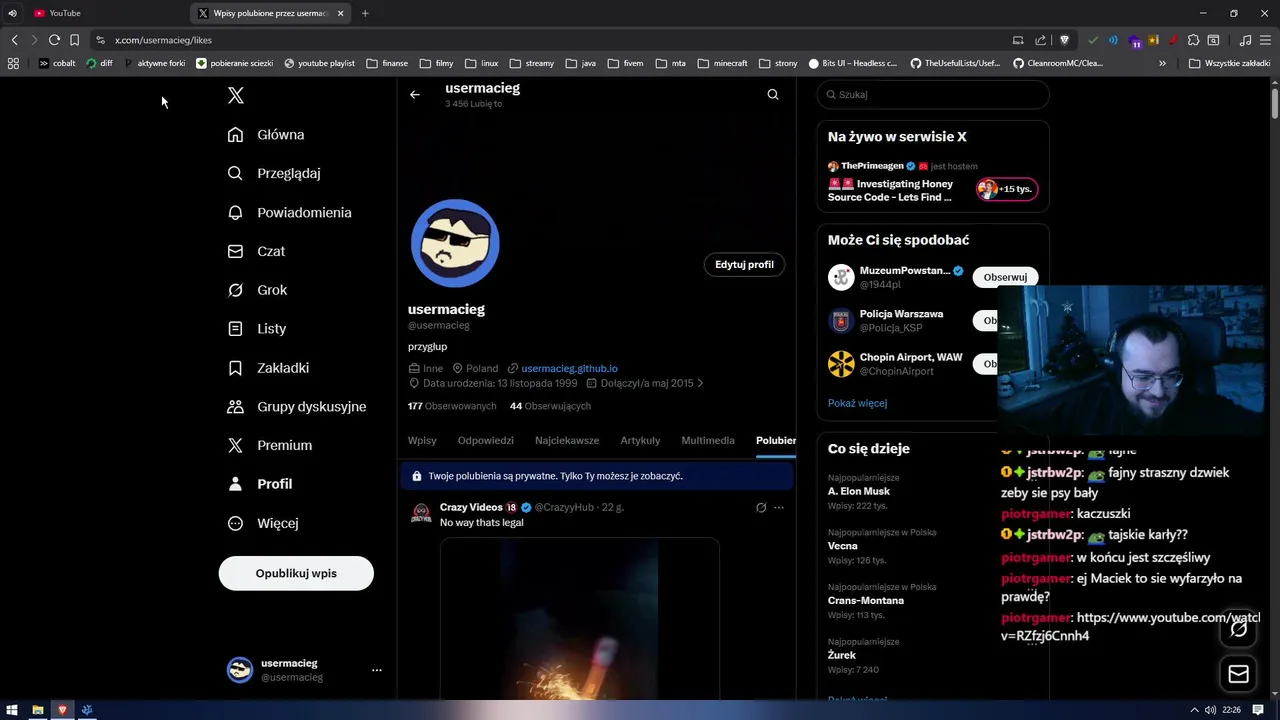The width and height of the screenshot is (1280, 720).
Task: Open Profil in the sidebar
Action: click(x=259, y=484)
